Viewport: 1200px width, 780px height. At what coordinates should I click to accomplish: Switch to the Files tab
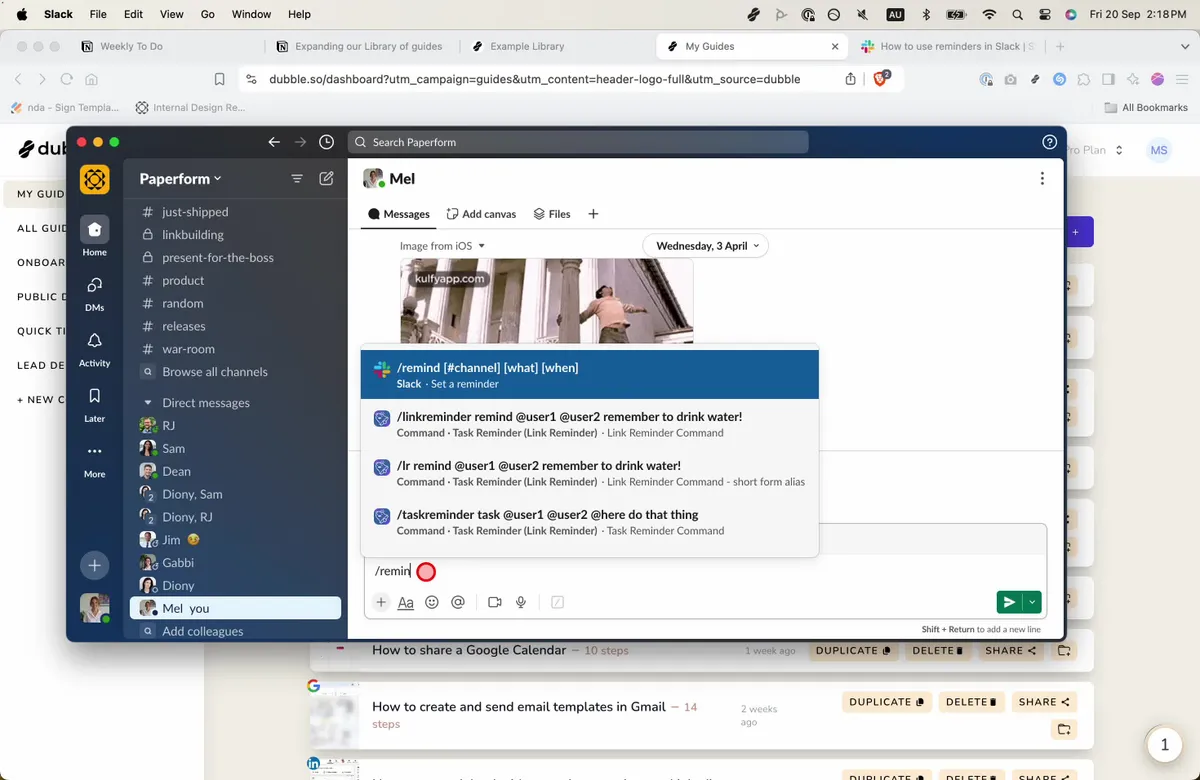[x=551, y=213]
